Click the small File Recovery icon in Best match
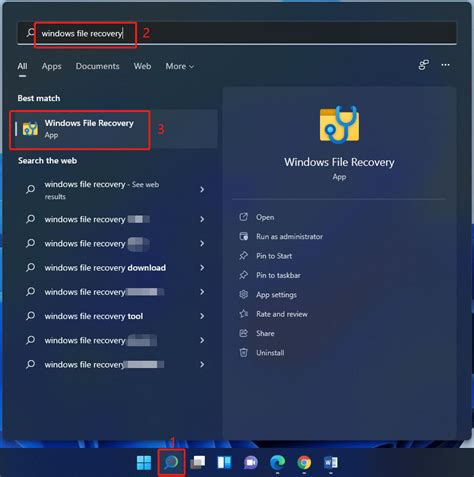This screenshot has height=477, width=474. pyautogui.click(x=30, y=129)
